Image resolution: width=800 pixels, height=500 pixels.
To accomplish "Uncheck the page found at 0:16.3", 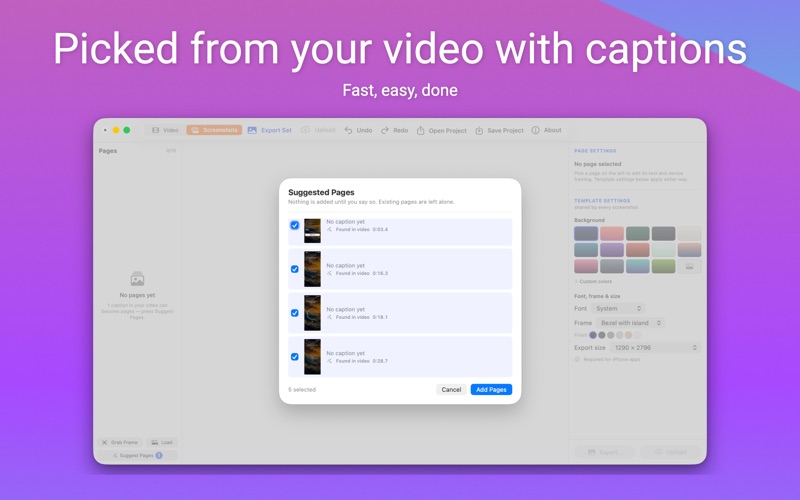I will point(294,269).
